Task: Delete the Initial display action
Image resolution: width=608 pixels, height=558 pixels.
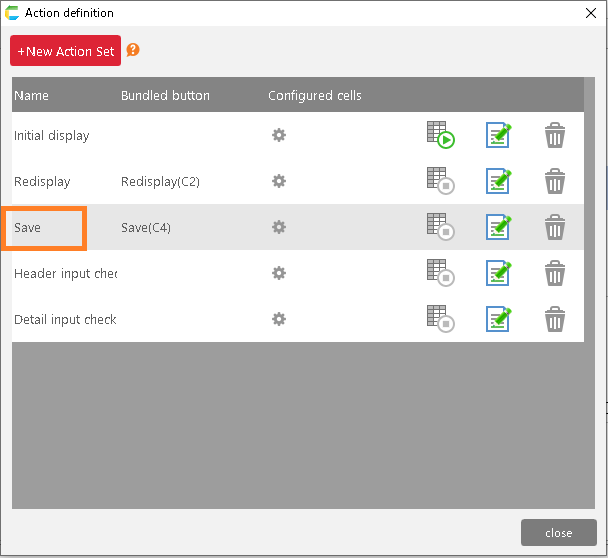Action: click(555, 135)
